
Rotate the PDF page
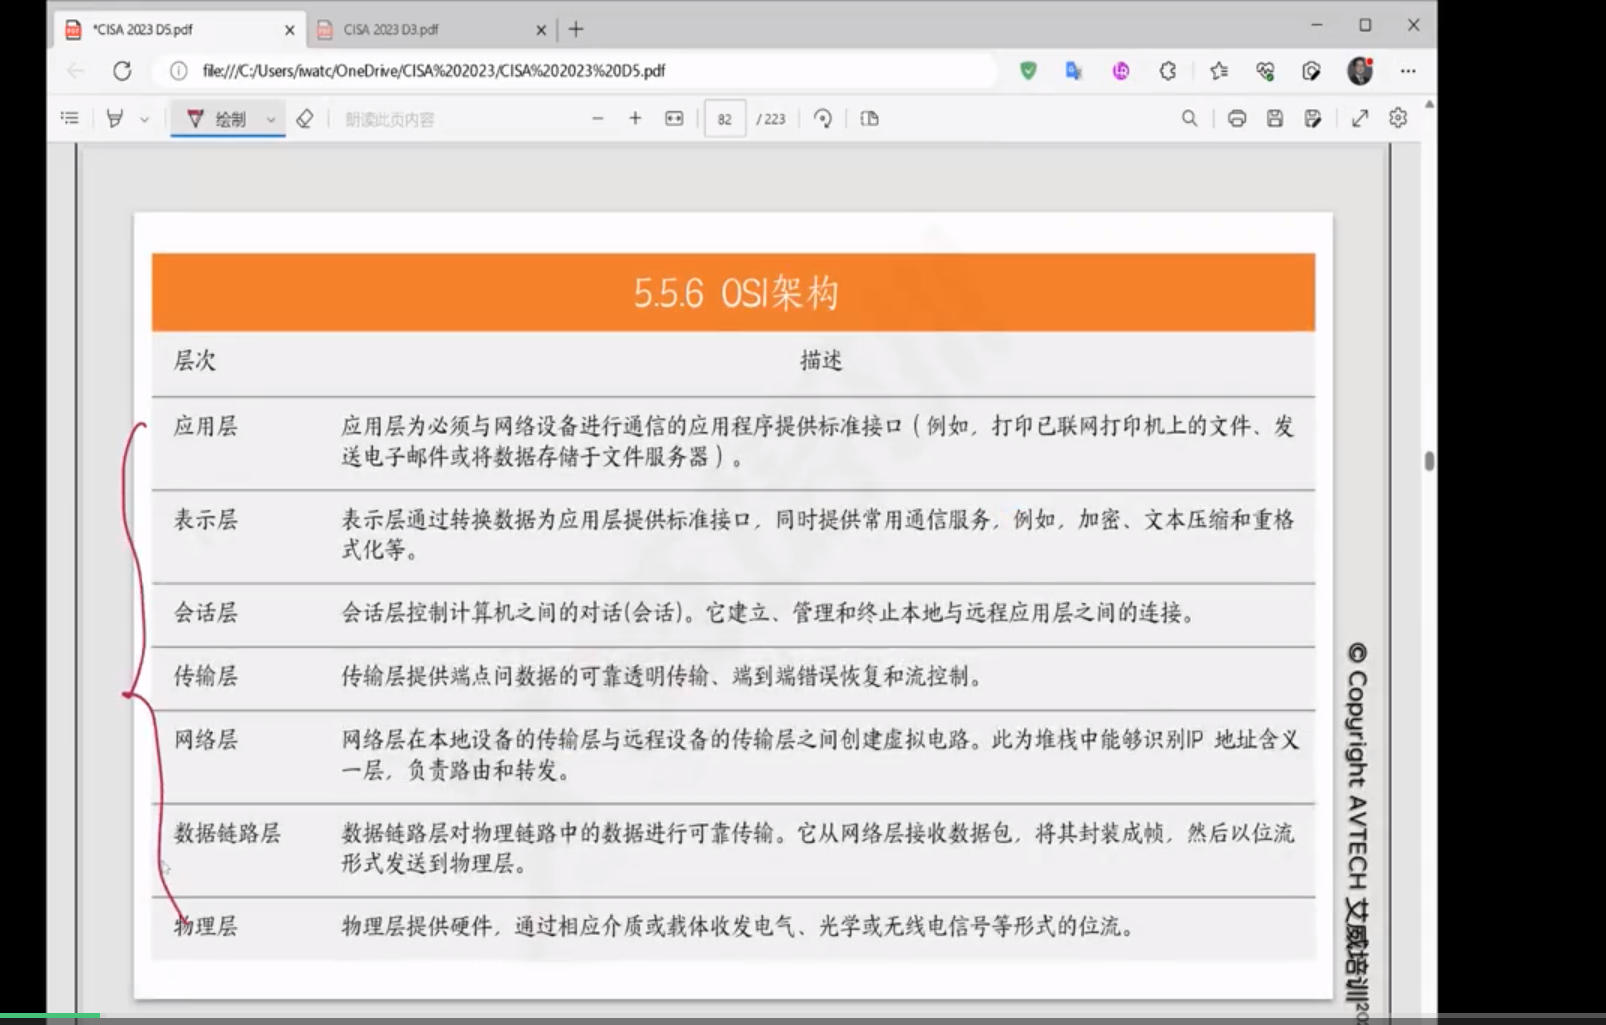pyautogui.click(x=823, y=118)
